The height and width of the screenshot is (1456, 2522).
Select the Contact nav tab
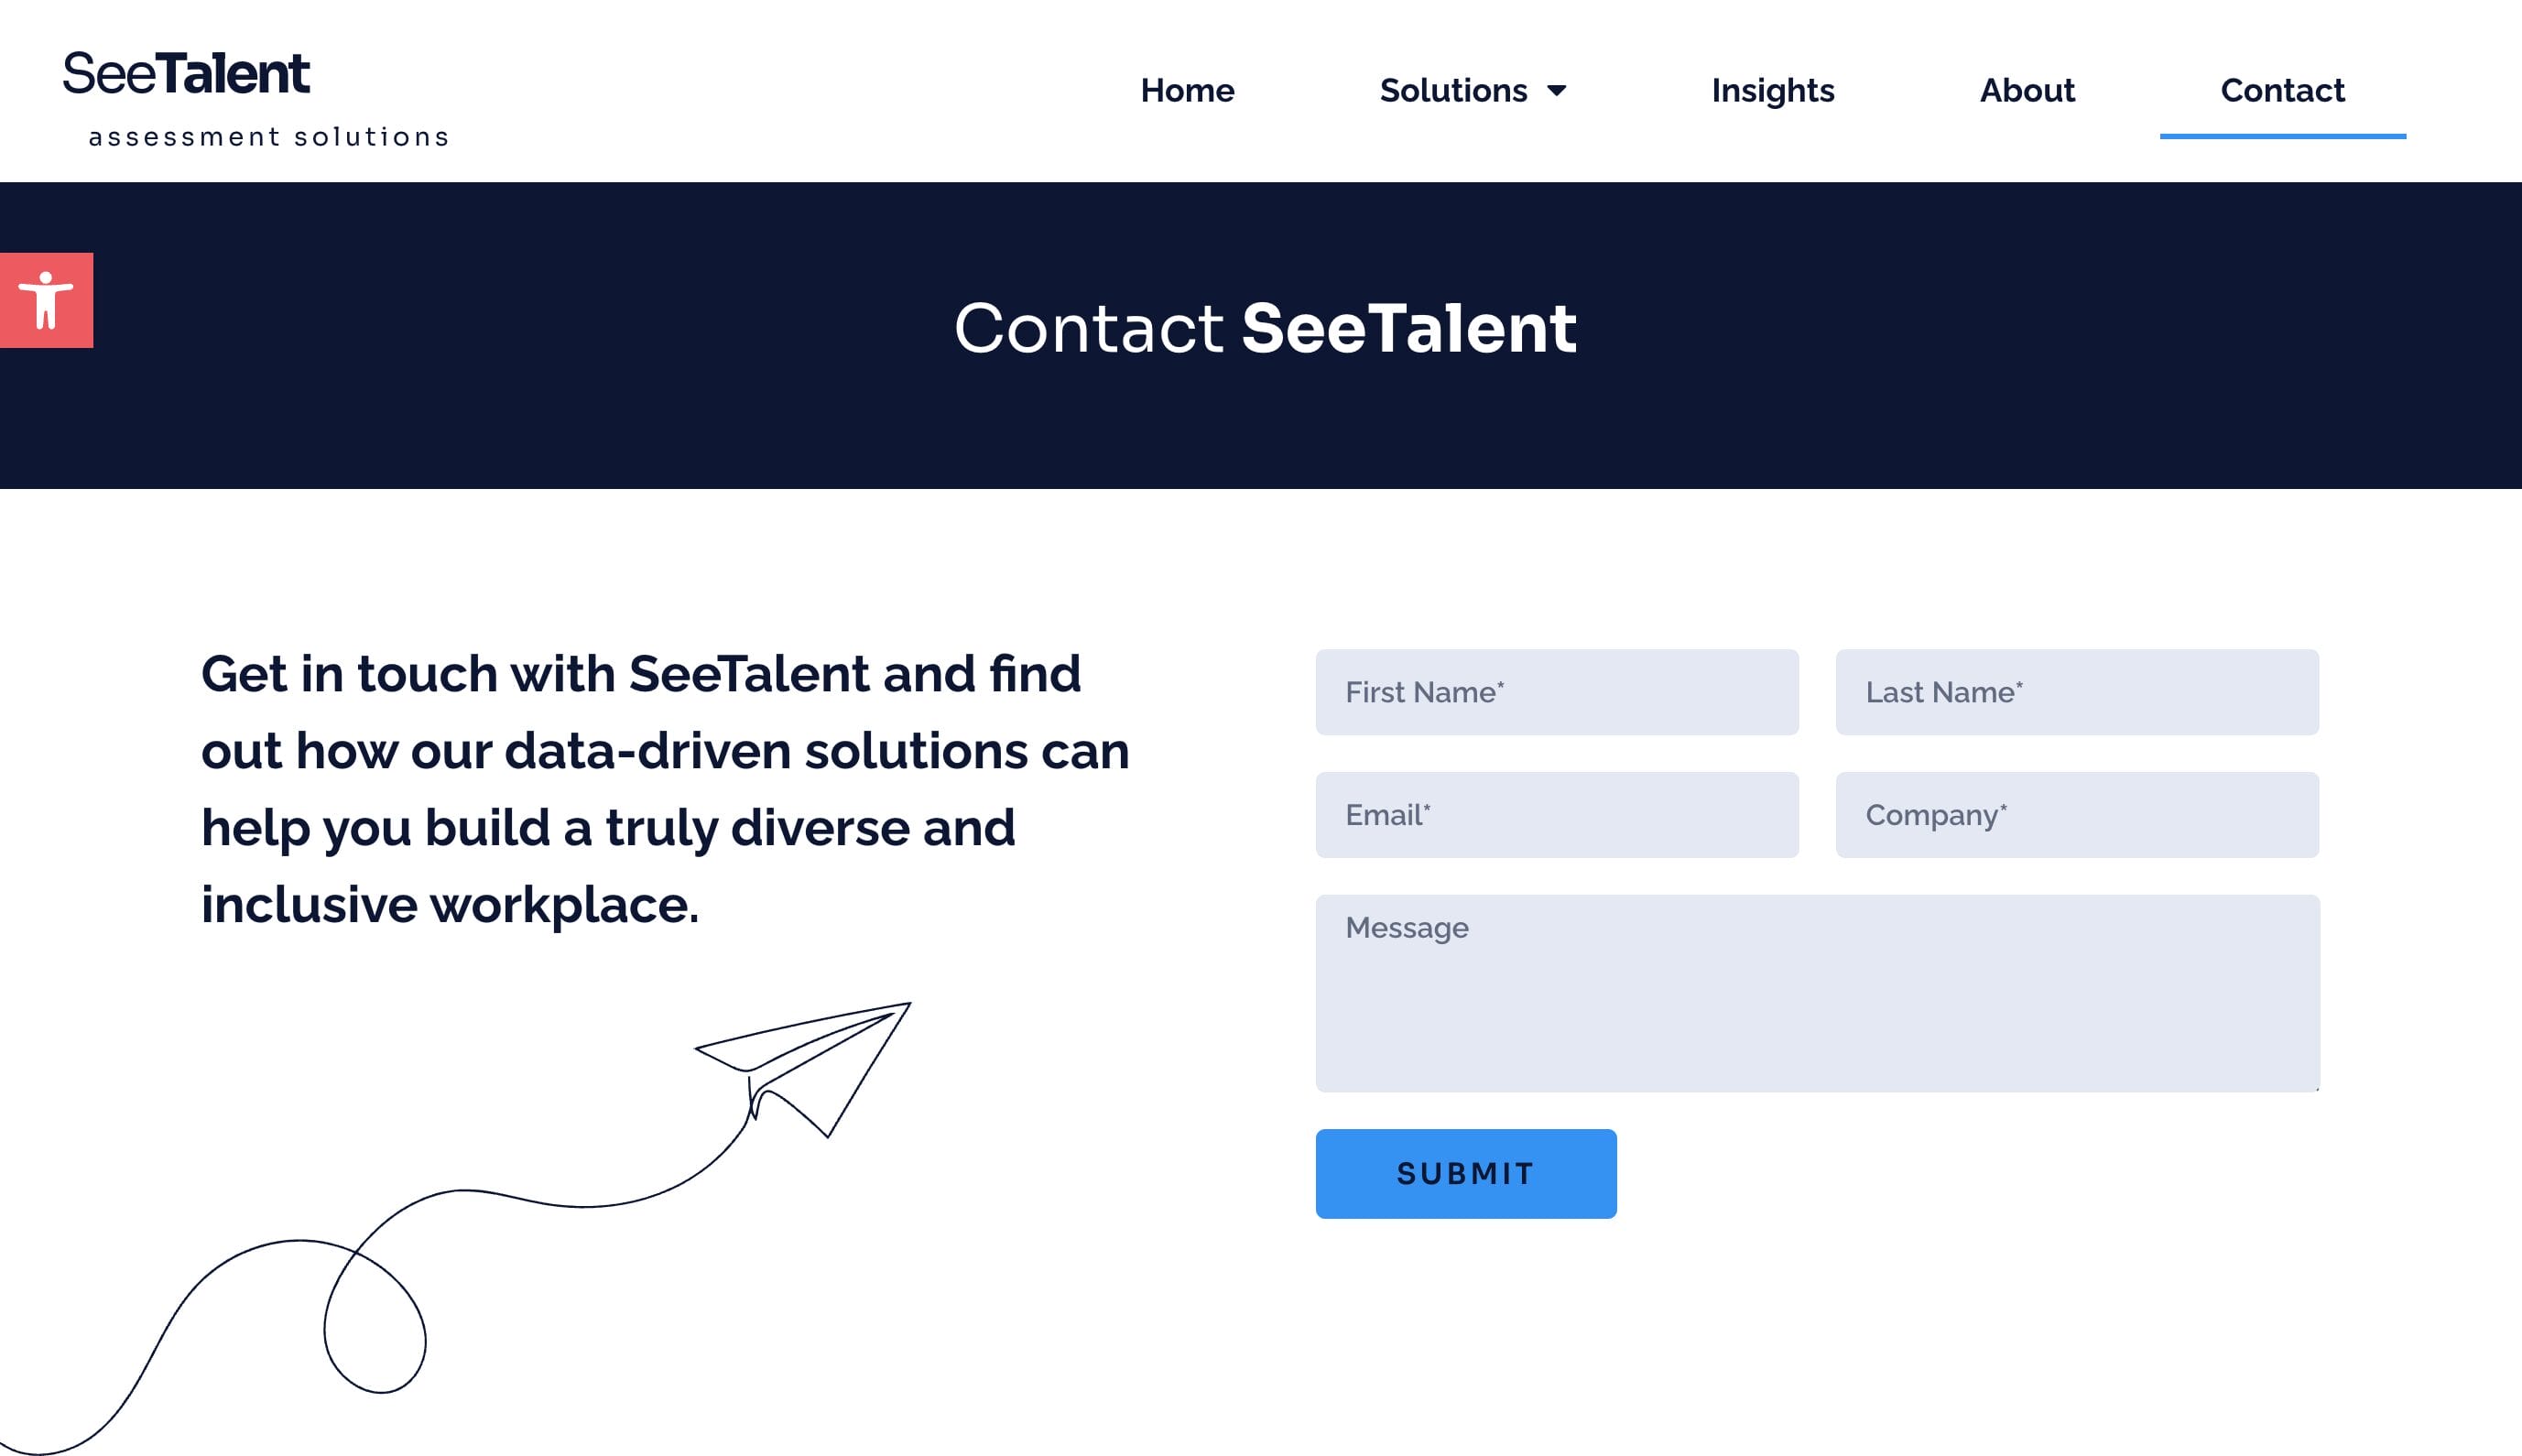[2282, 91]
